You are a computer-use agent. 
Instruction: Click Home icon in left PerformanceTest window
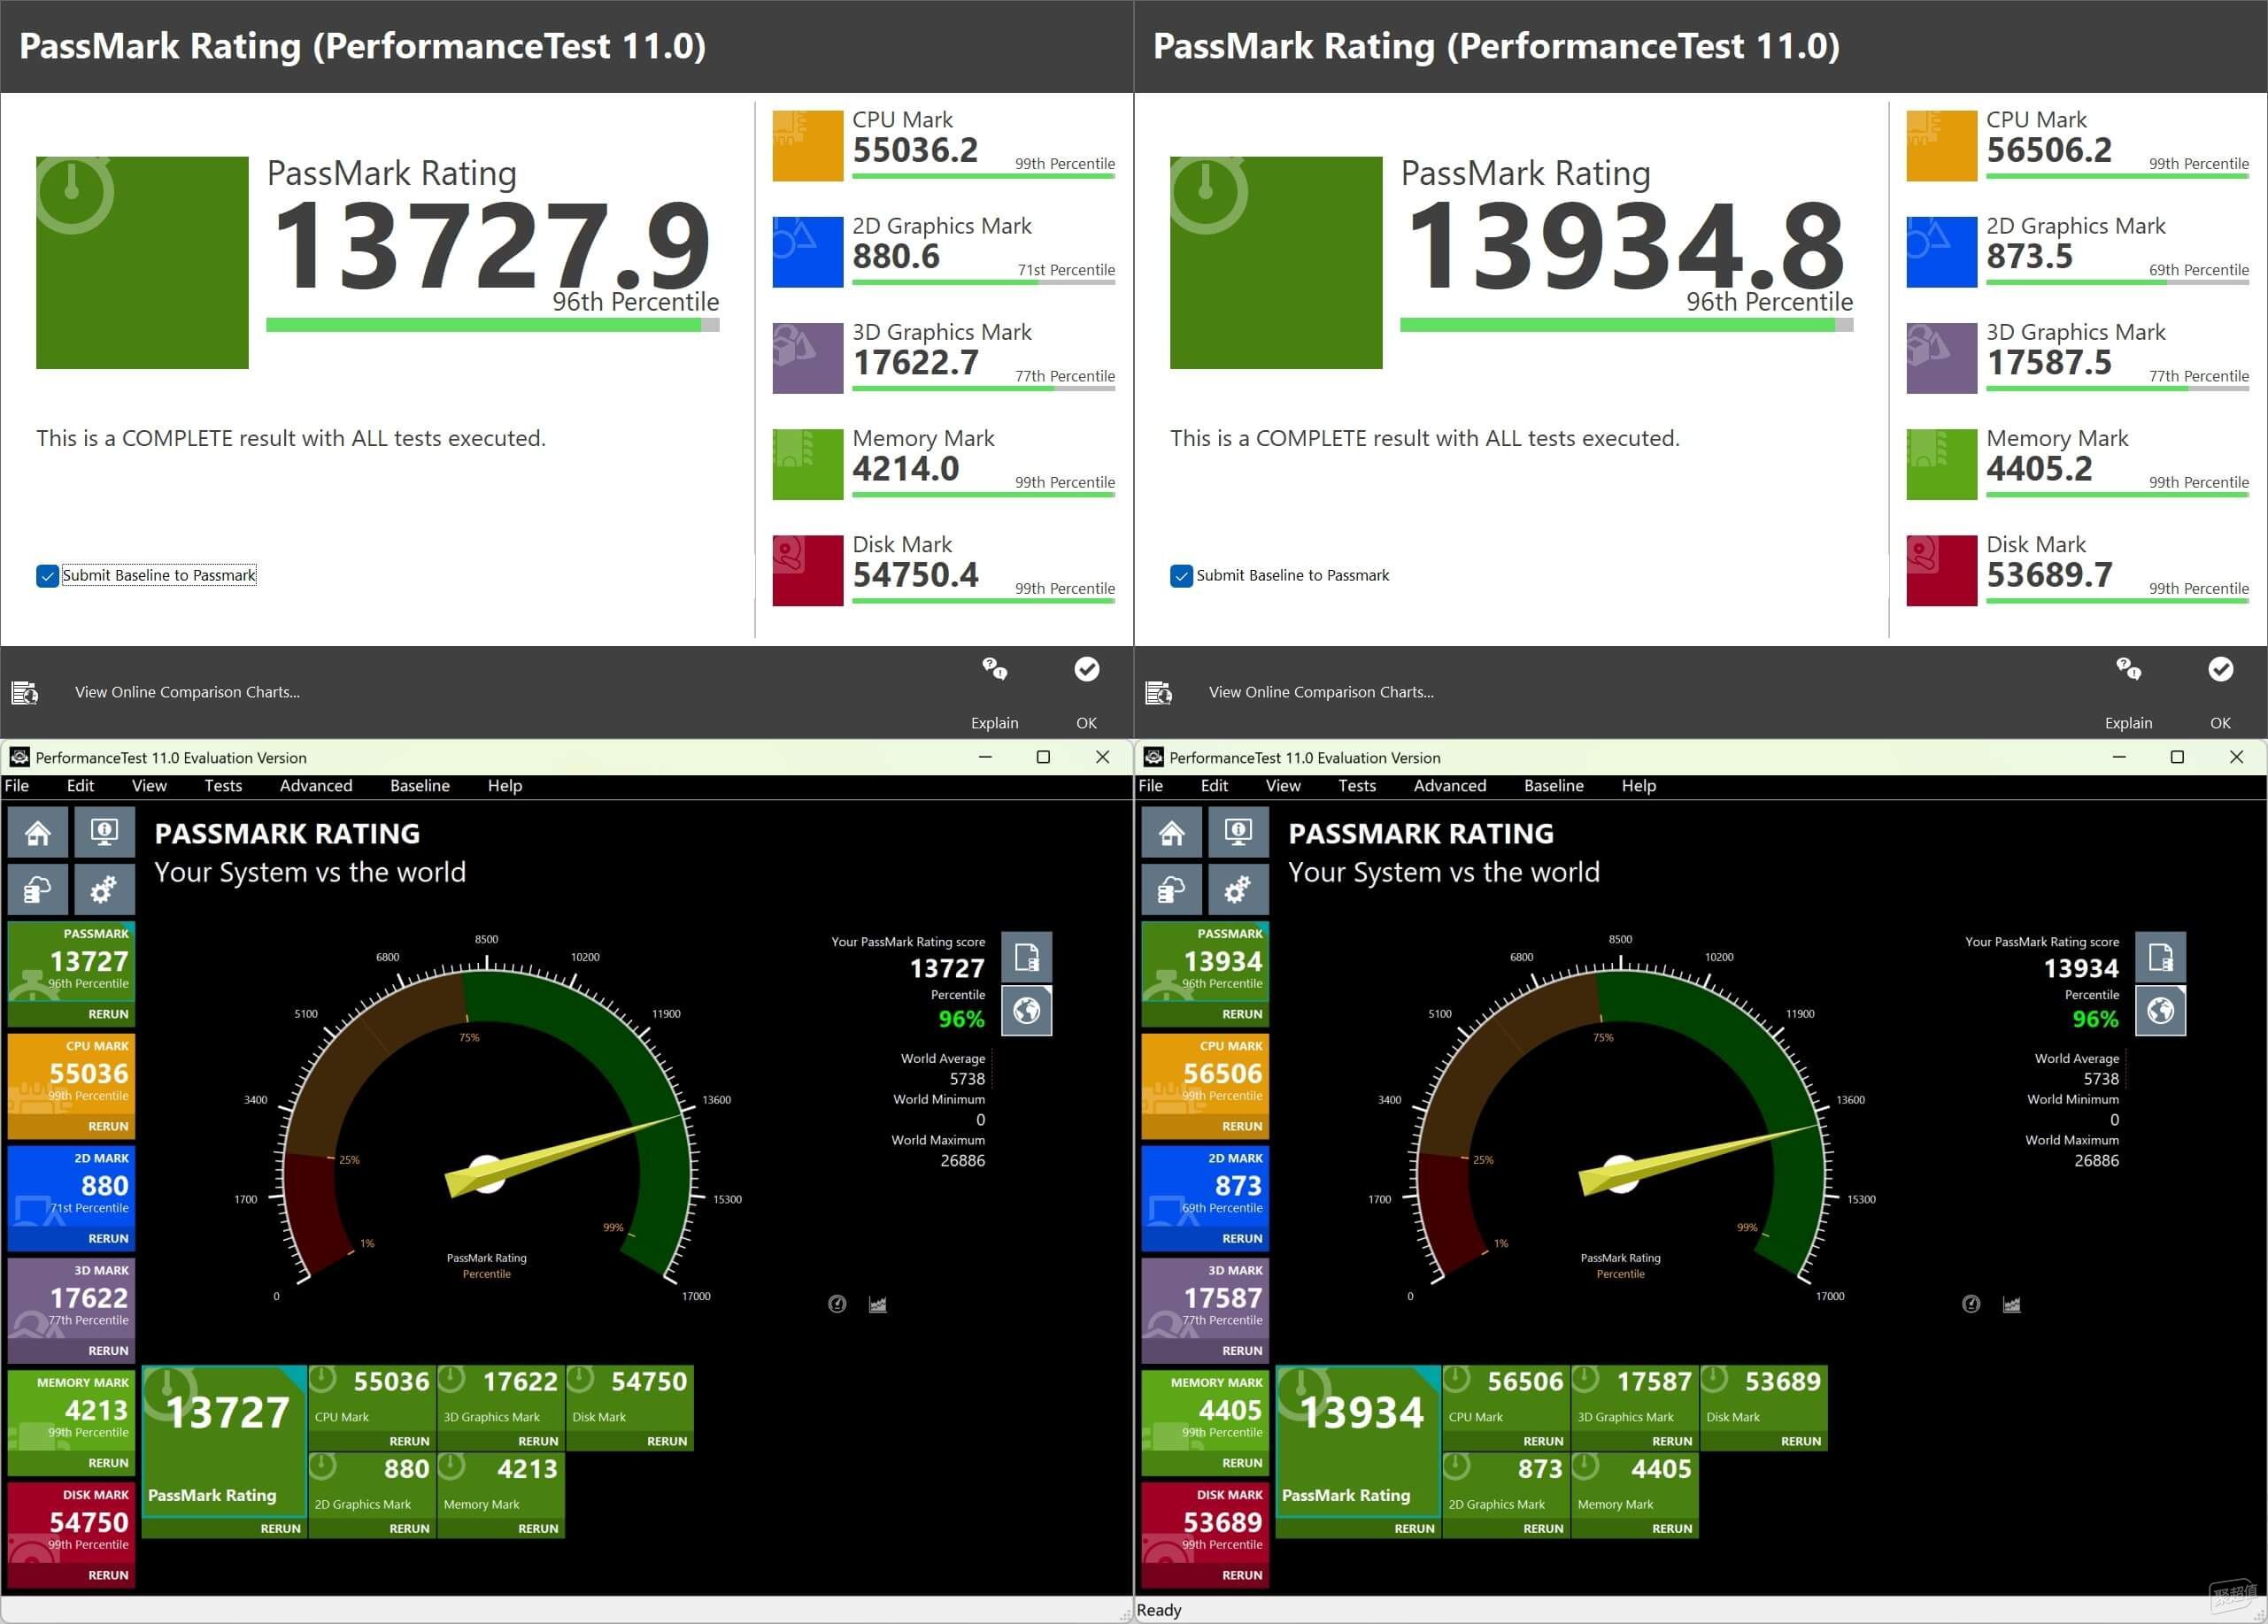click(x=38, y=833)
